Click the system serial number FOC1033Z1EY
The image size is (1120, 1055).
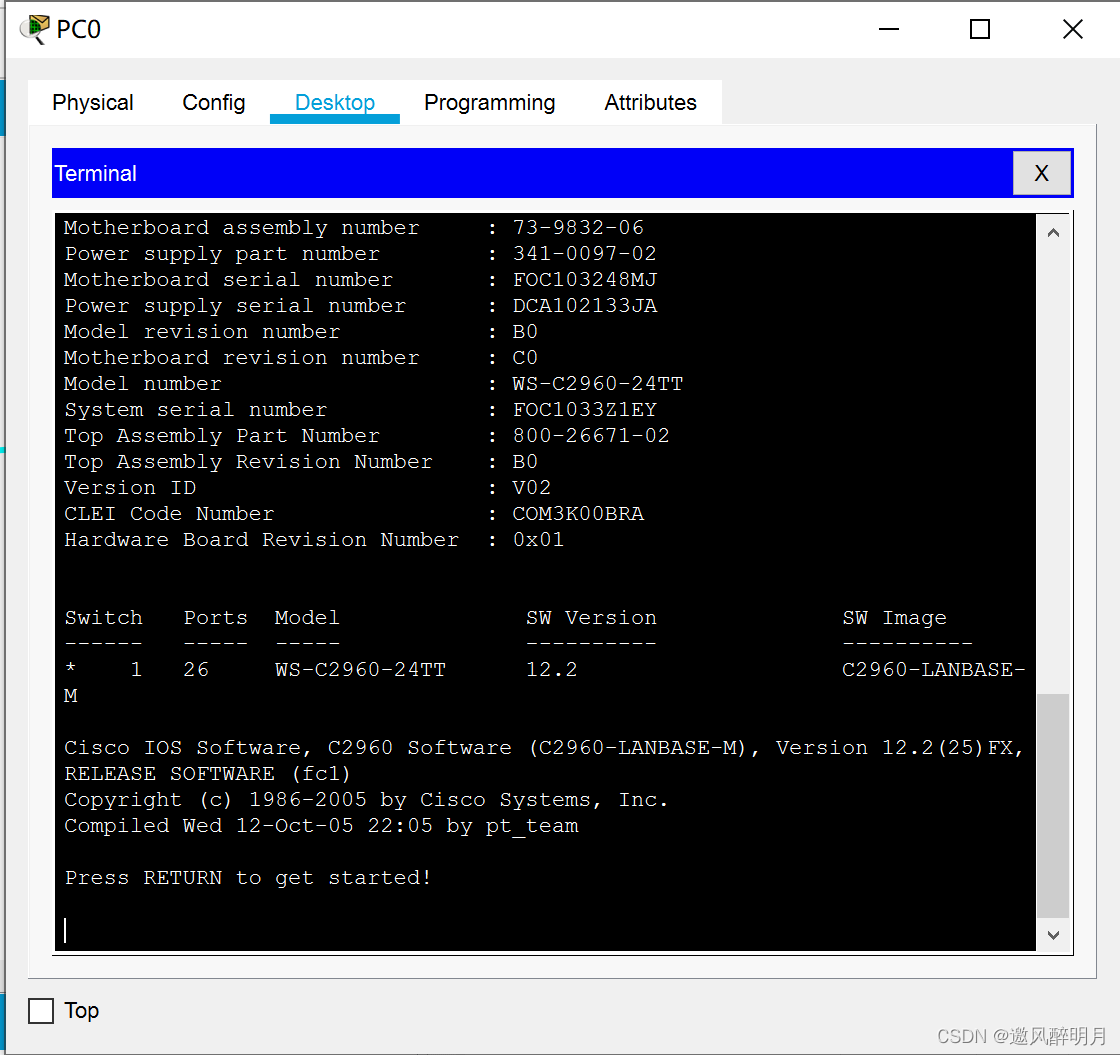(x=584, y=410)
